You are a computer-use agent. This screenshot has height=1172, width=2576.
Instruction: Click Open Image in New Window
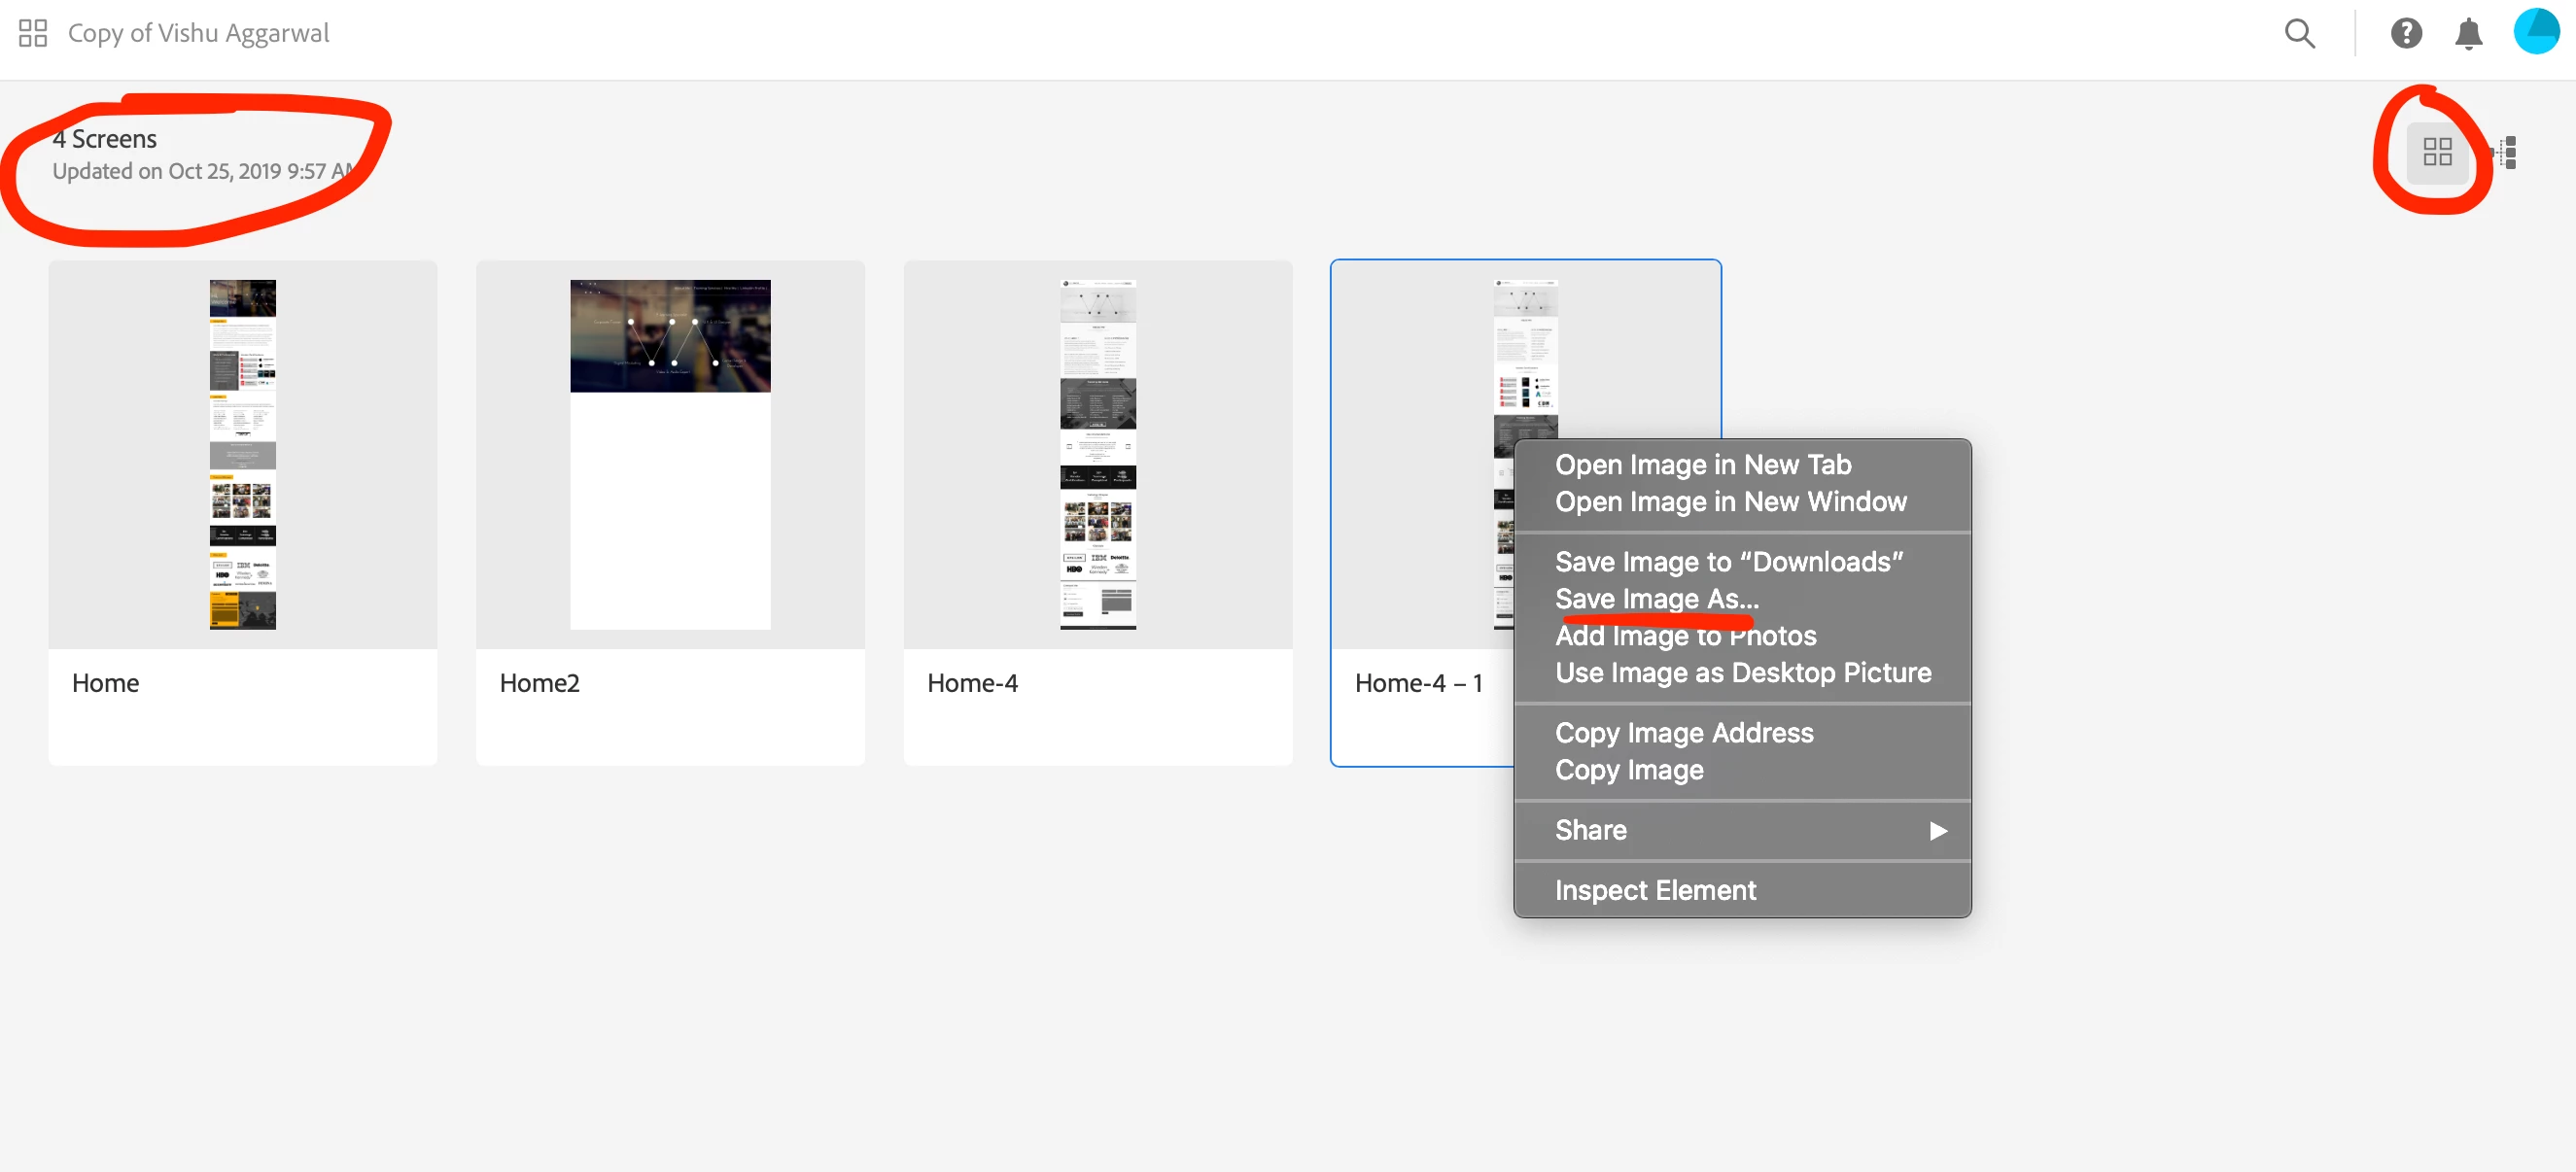(1730, 501)
